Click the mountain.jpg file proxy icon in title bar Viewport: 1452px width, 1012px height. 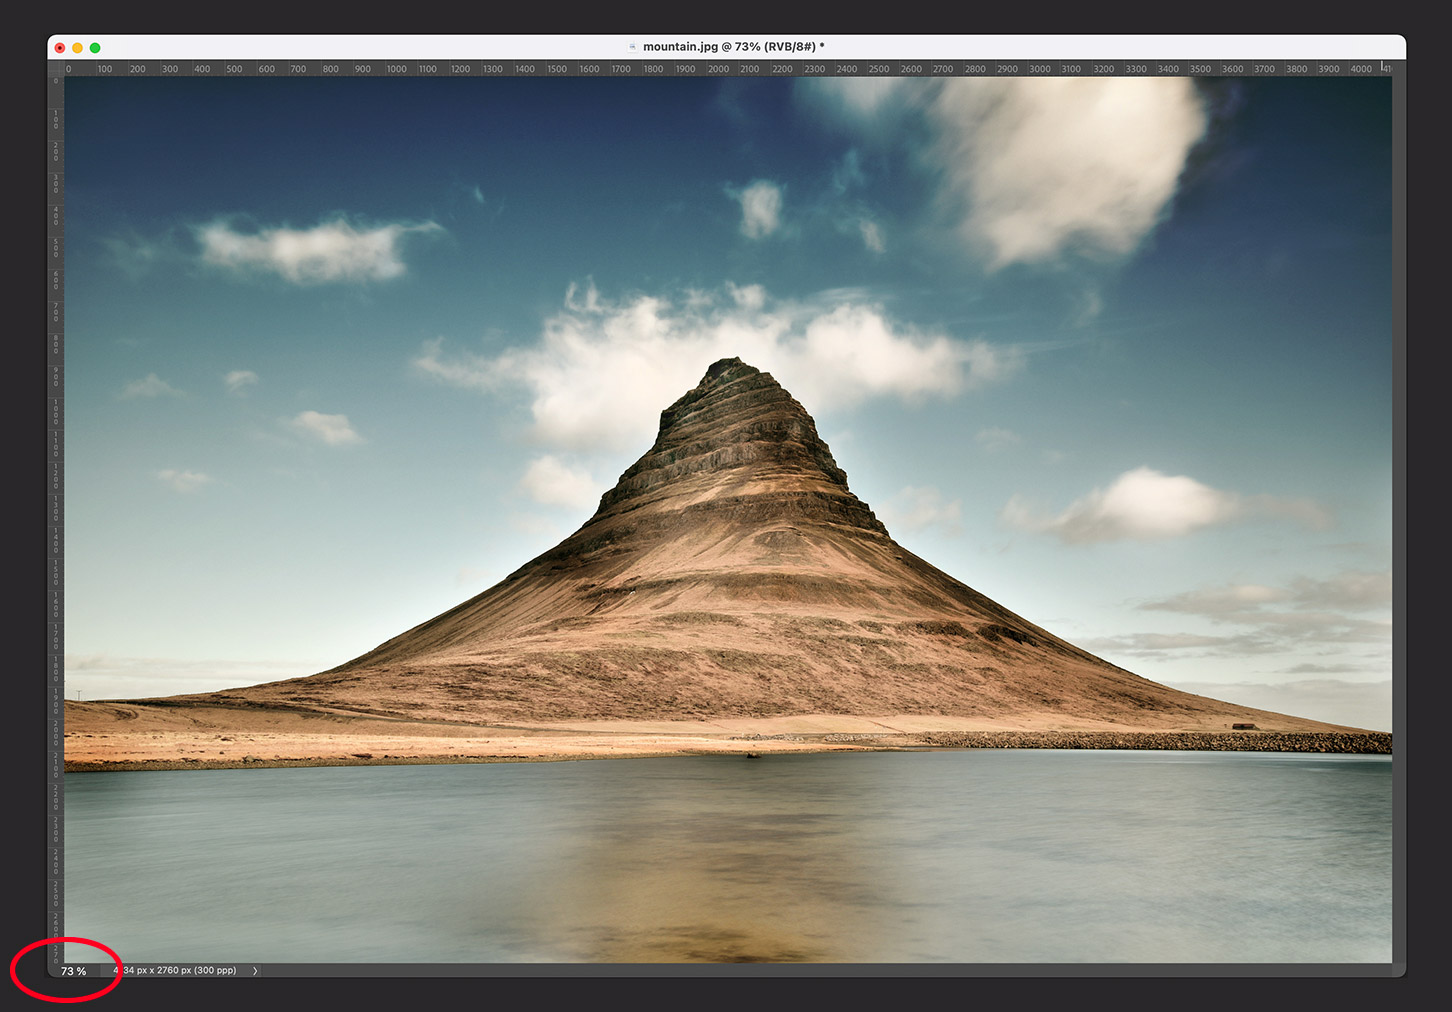(x=632, y=47)
